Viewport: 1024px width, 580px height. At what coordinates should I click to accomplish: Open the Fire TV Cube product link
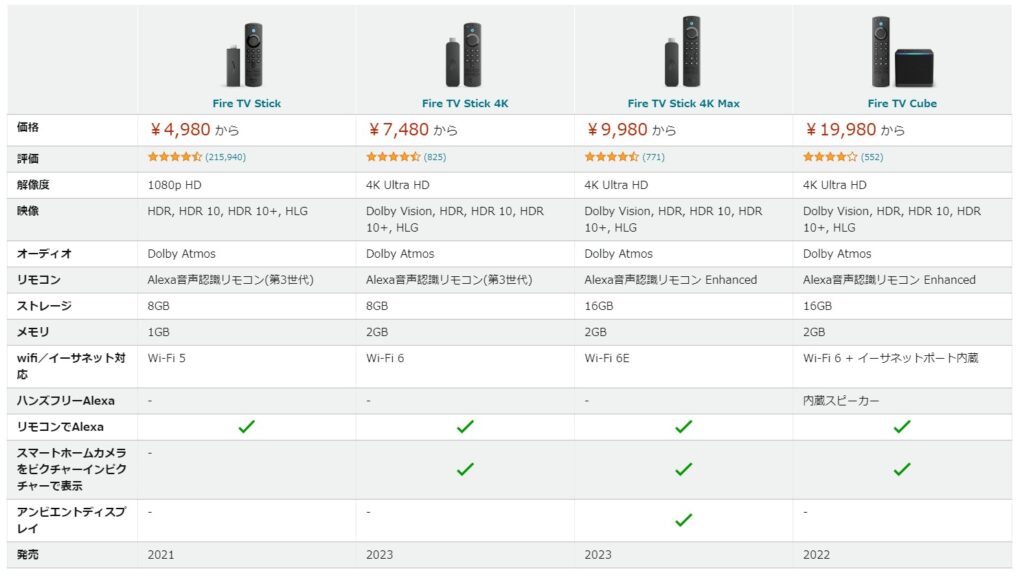tap(902, 104)
